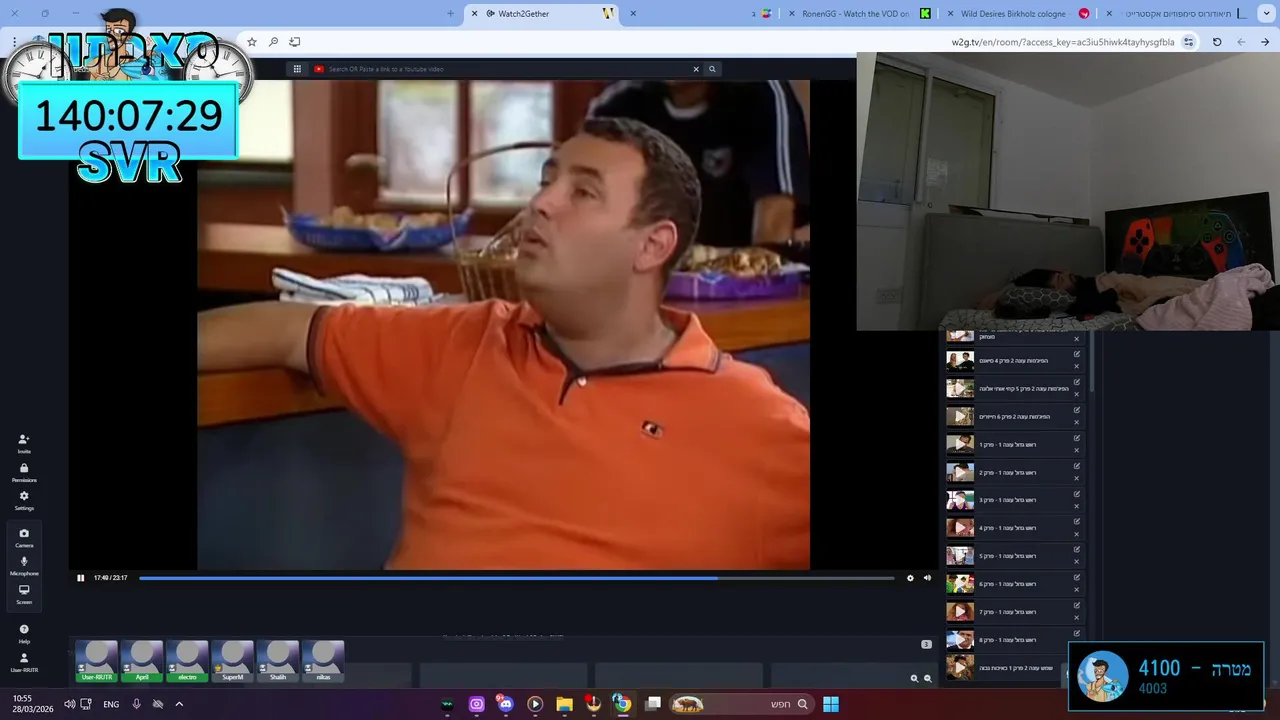Open Help in the left sidebar
Screen dimensions: 1280x720
[x=24, y=633]
